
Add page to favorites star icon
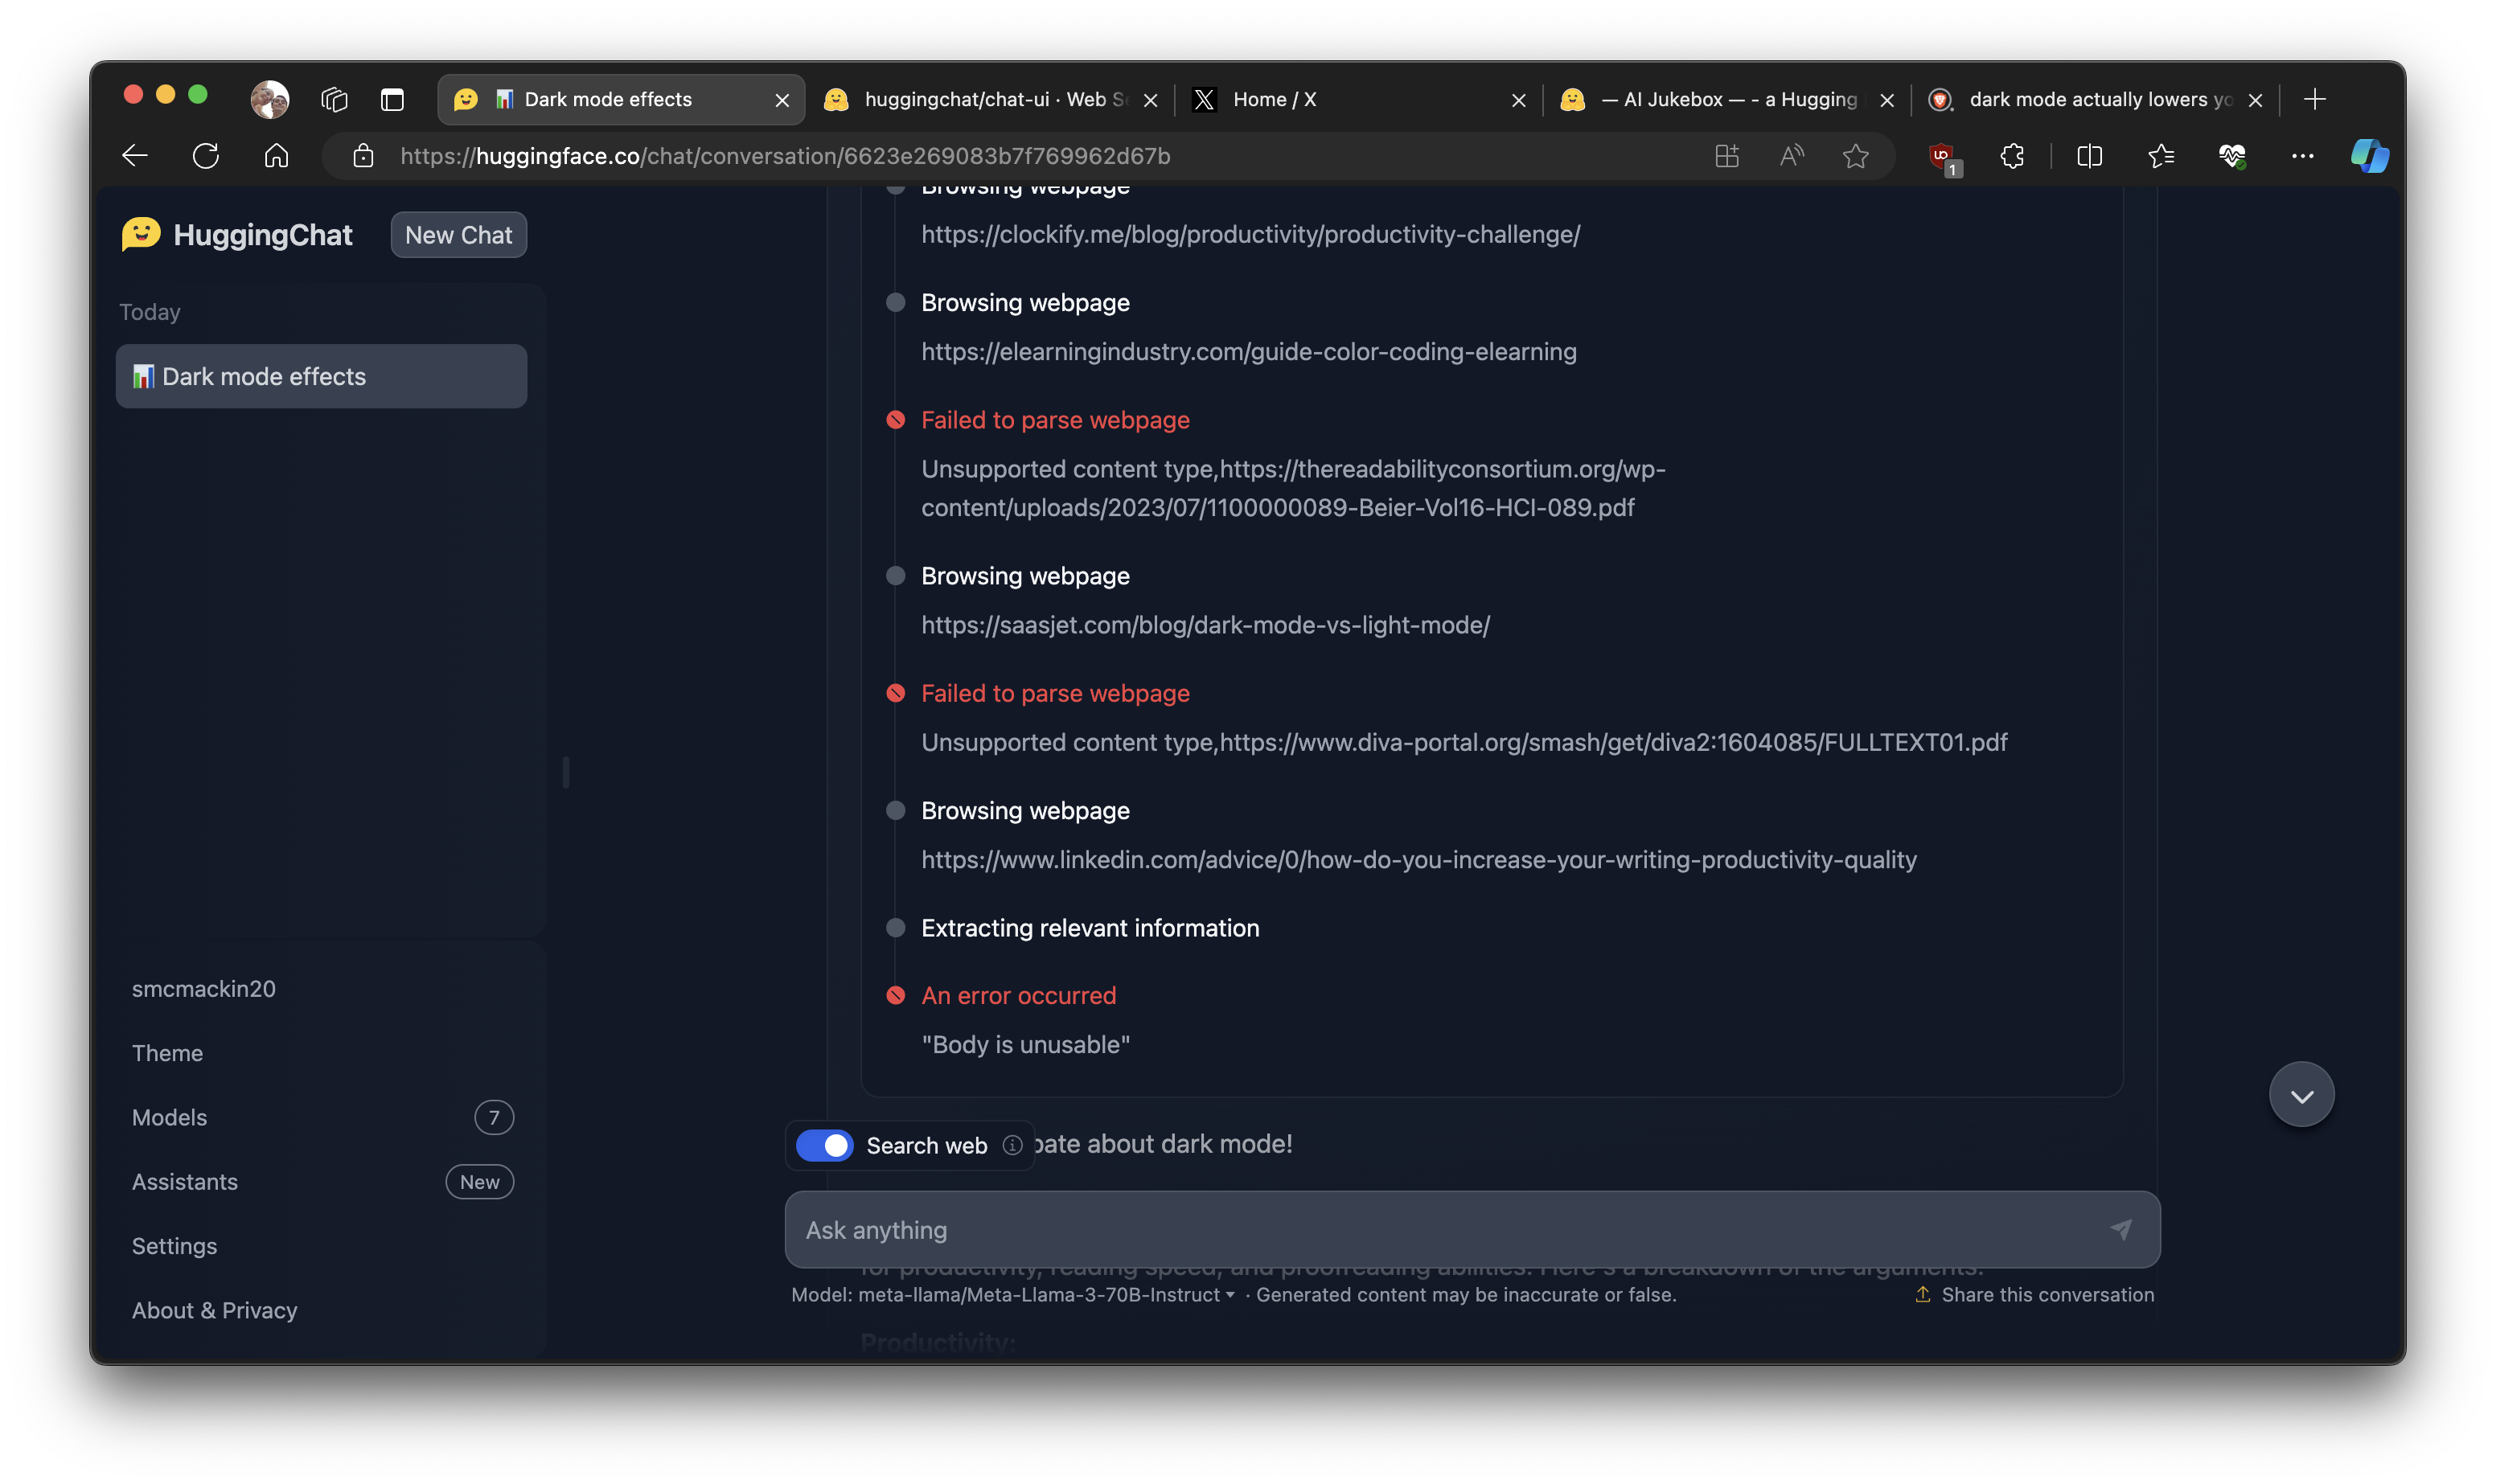(x=1855, y=156)
